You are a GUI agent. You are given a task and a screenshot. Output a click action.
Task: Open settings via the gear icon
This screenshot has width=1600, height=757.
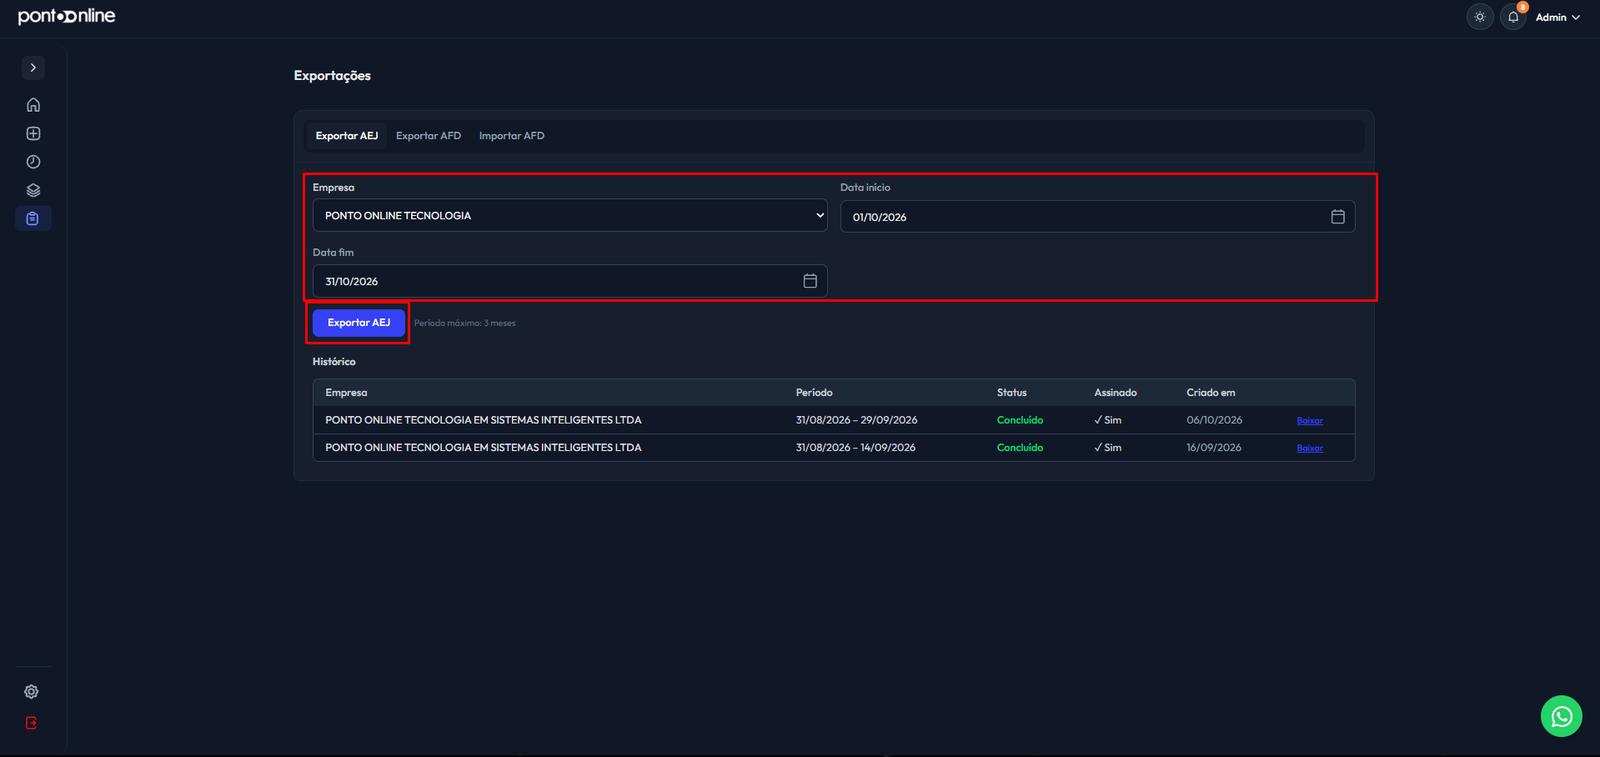click(x=32, y=692)
